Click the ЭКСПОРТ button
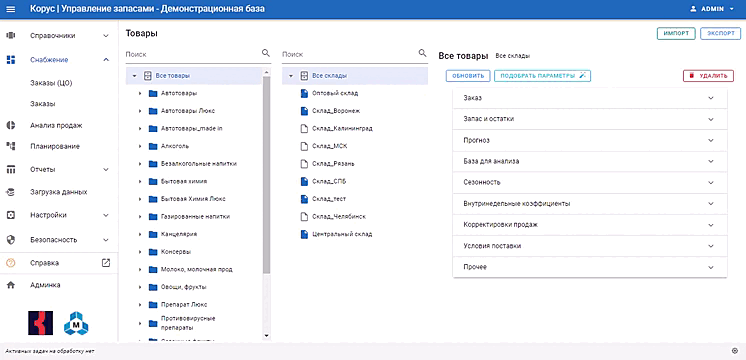746x360 pixels. pos(720,34)
